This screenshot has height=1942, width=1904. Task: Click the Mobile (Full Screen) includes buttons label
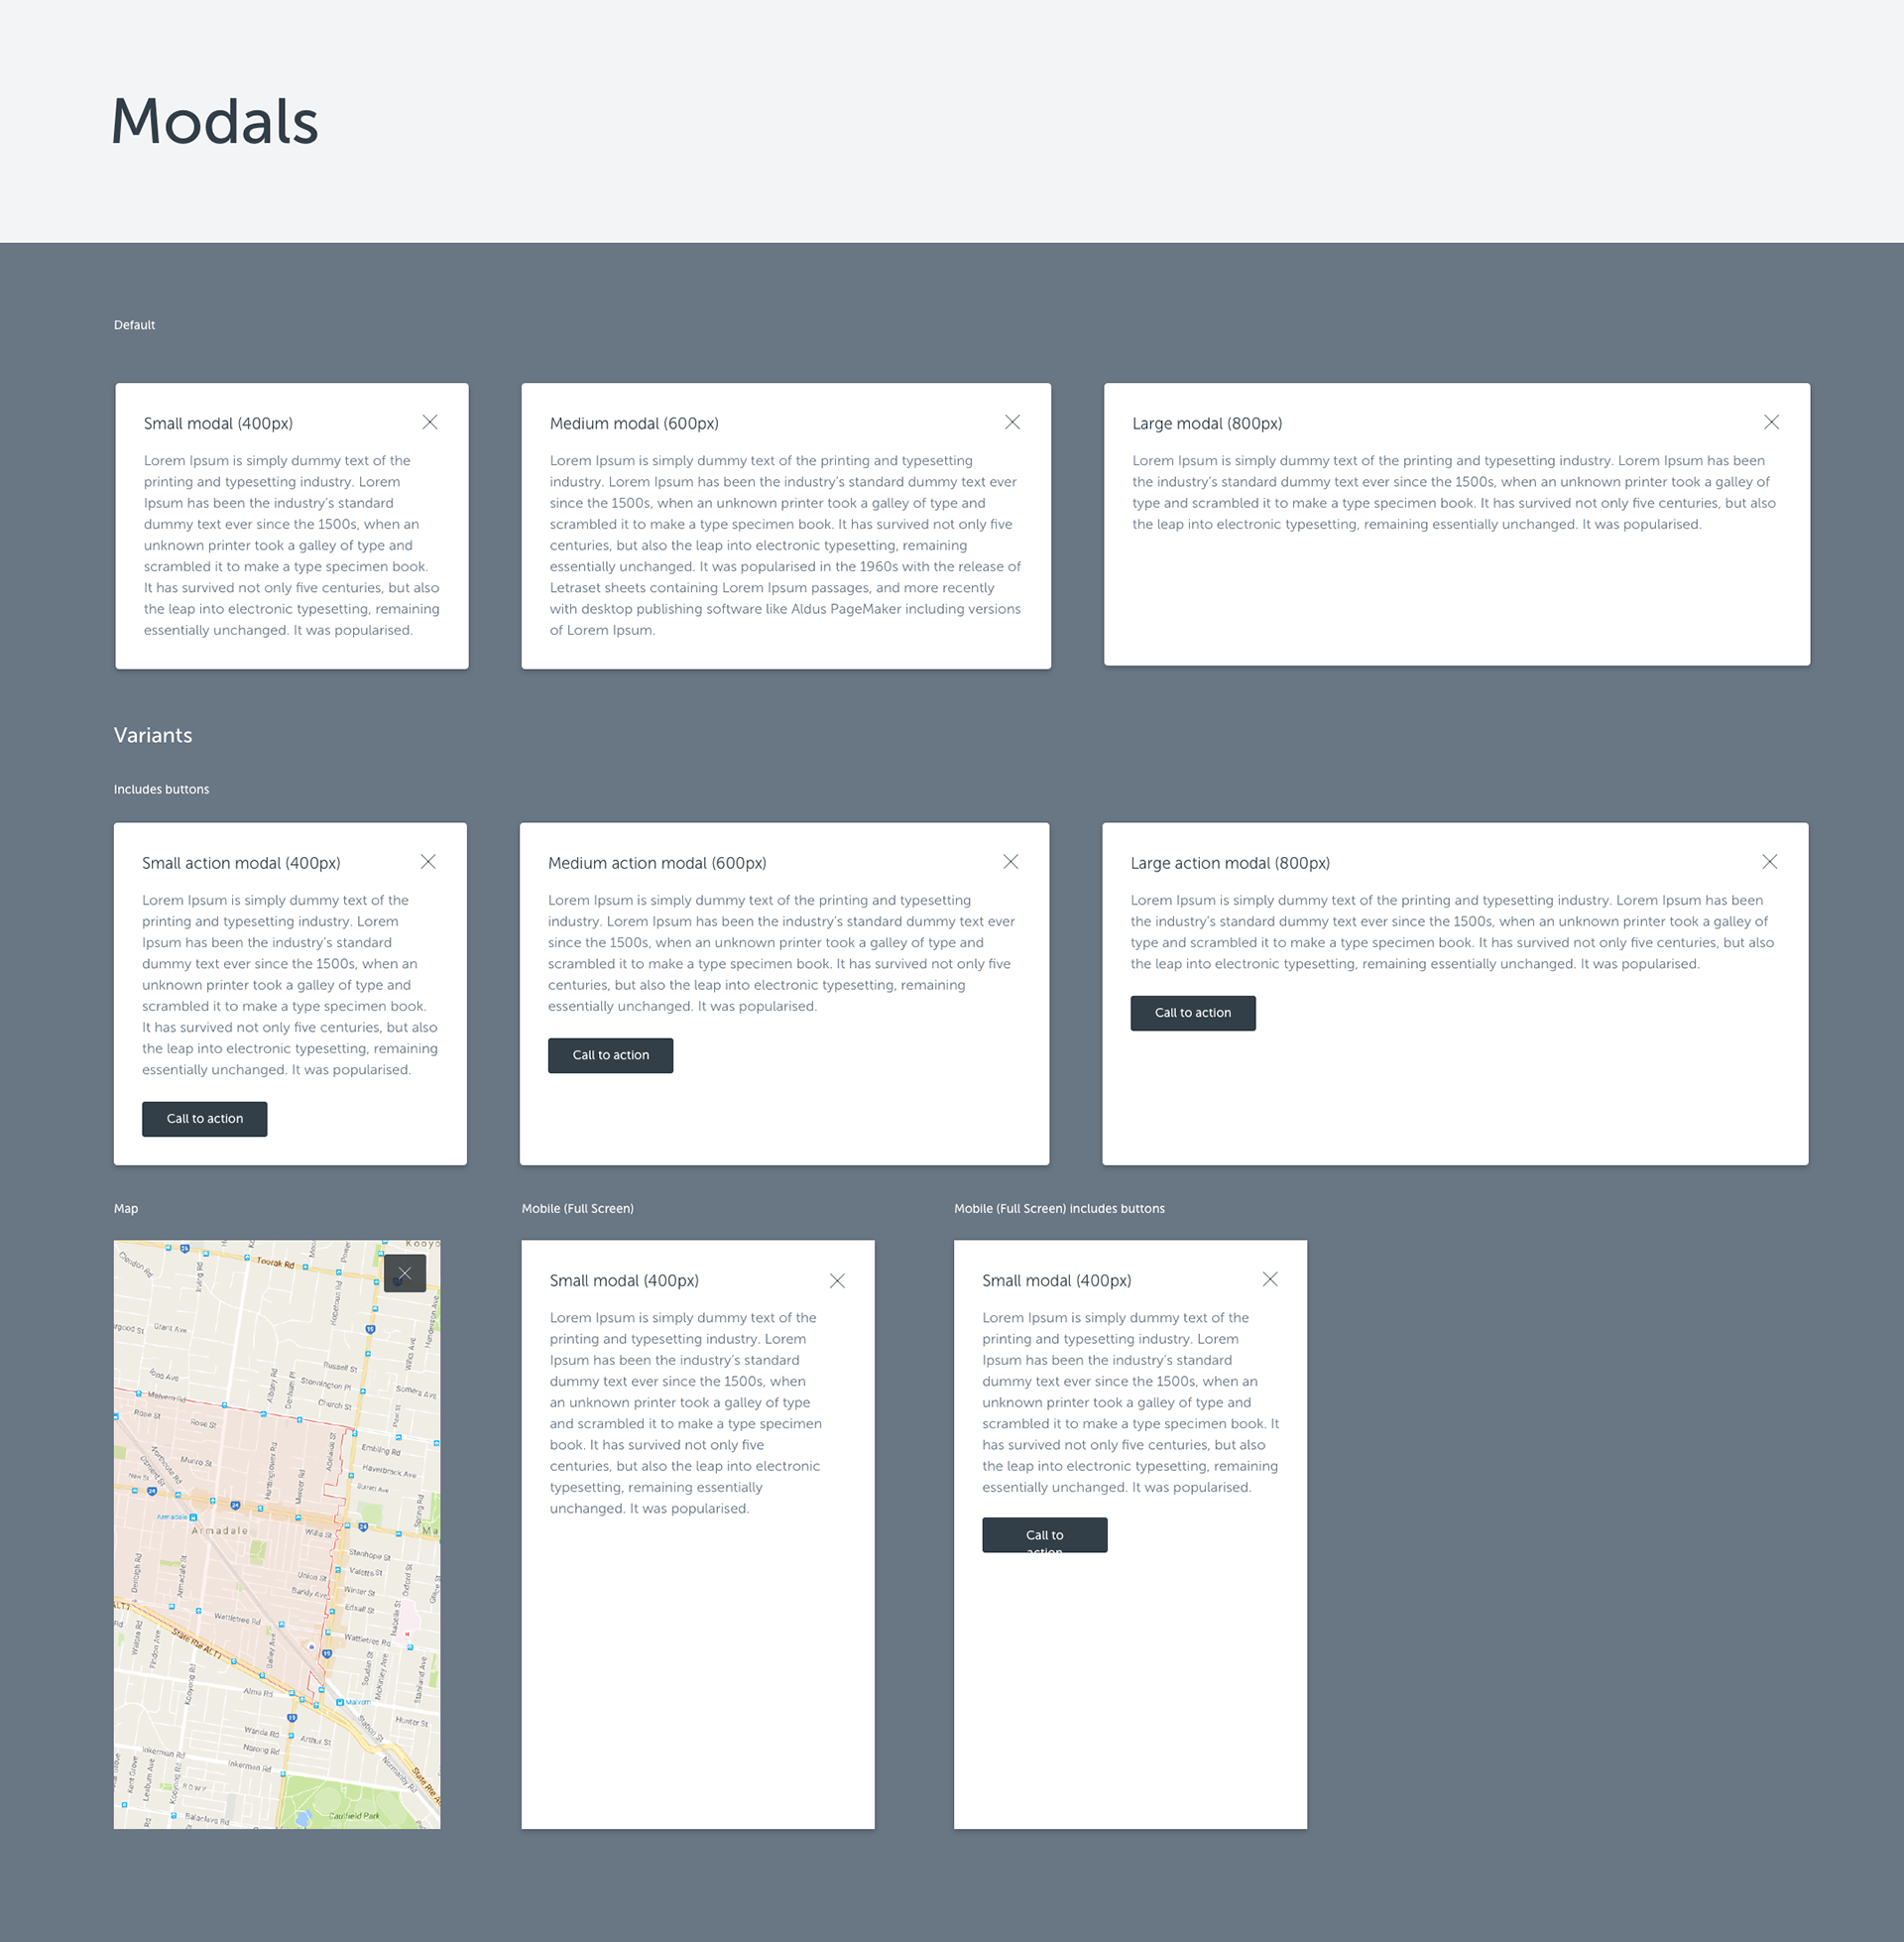(1058, 1208)
